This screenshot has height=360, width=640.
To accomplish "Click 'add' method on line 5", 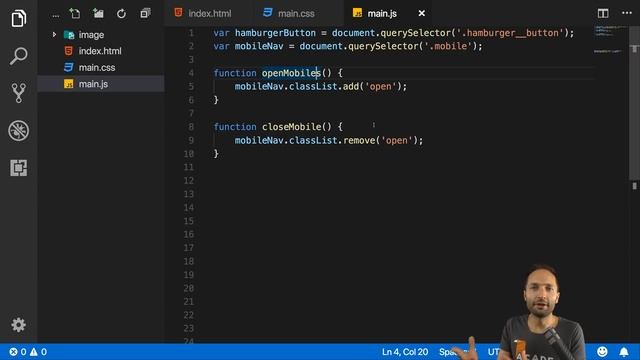I will 351,87.
